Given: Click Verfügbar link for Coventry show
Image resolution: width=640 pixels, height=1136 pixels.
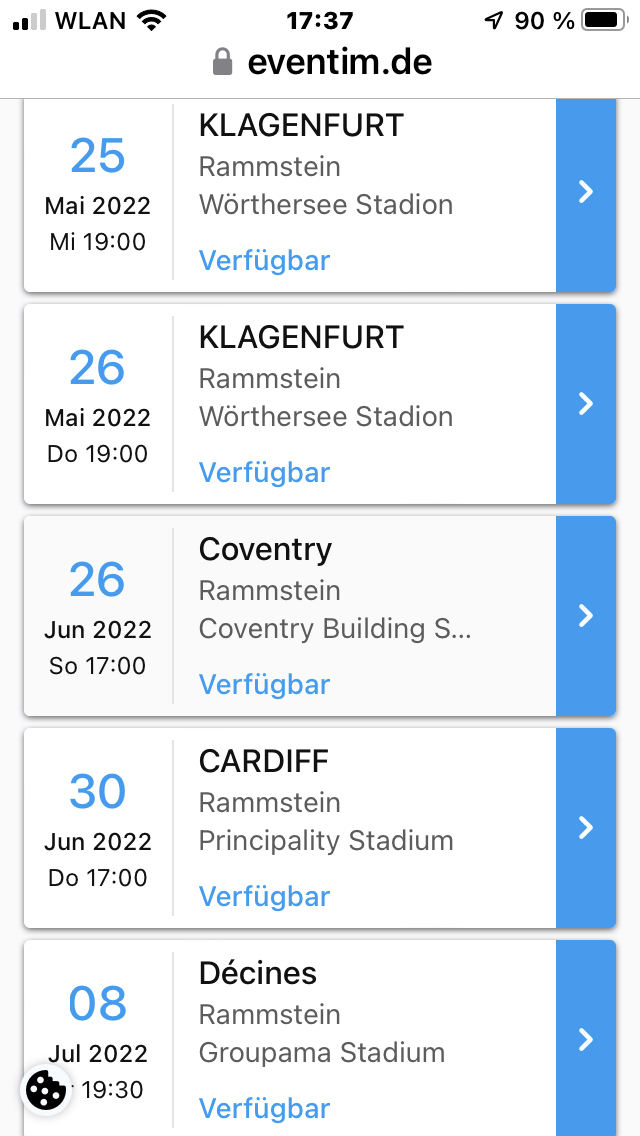Looking at the screenshot, I should [264, 684].
